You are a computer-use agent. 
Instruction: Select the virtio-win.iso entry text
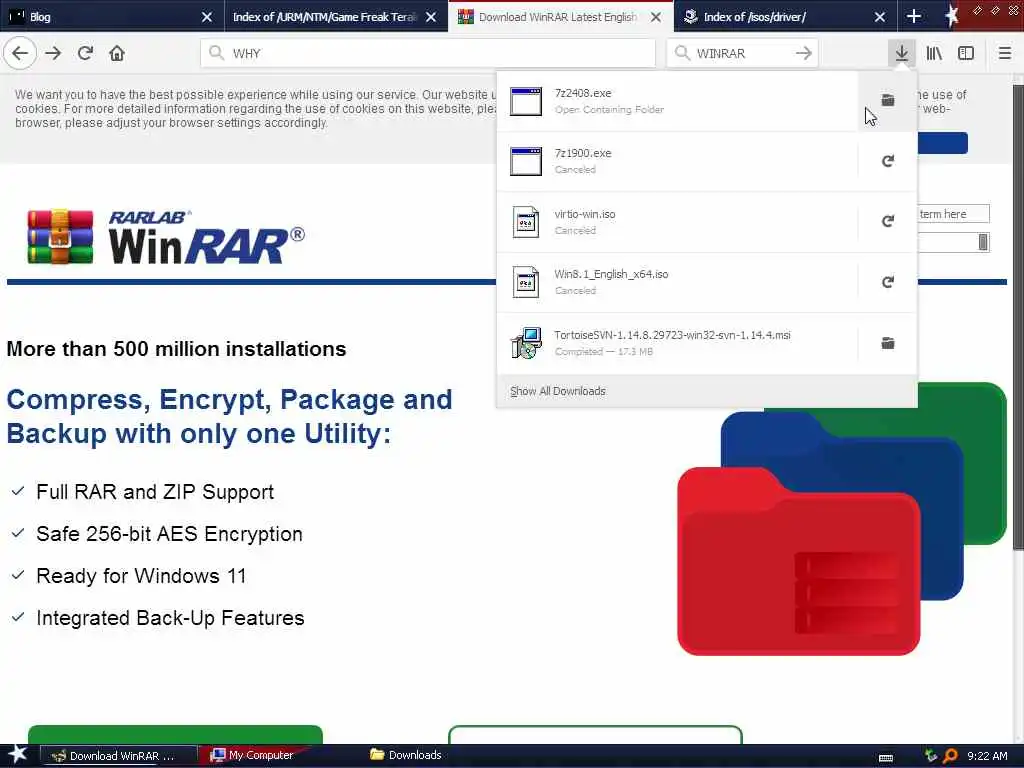point(584,214)
